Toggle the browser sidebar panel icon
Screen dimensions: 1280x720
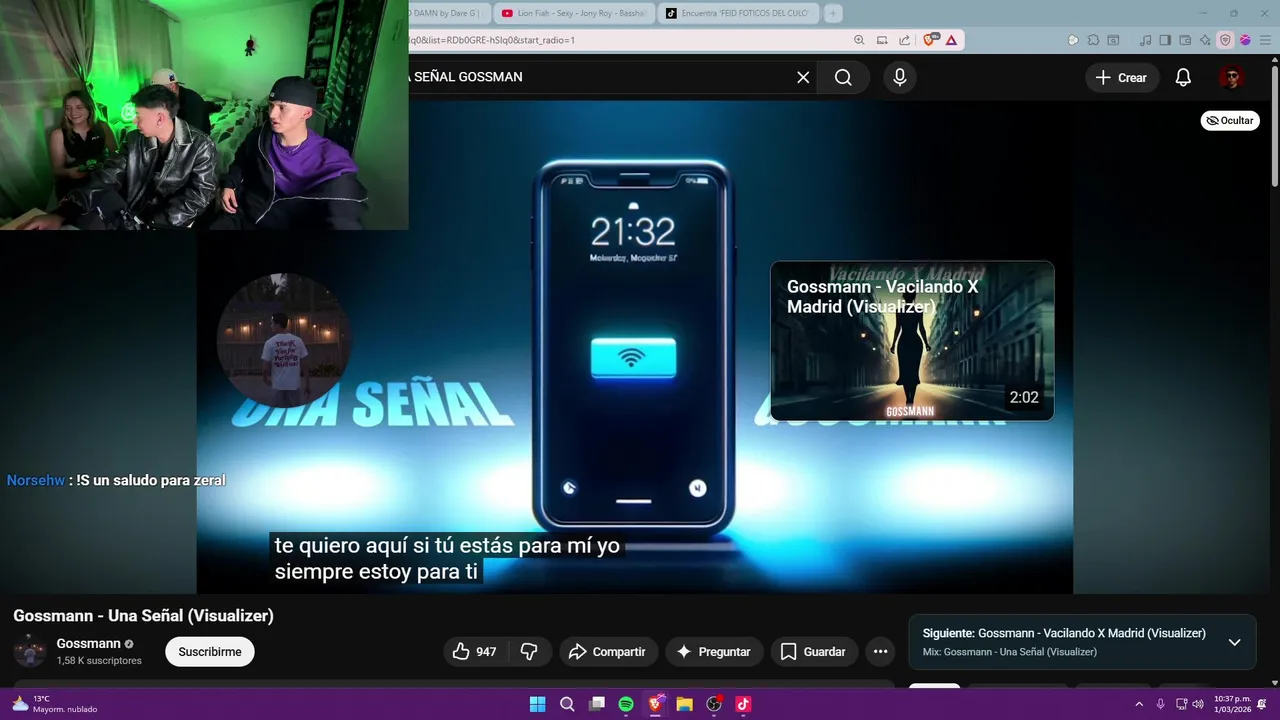point(1165,40)
